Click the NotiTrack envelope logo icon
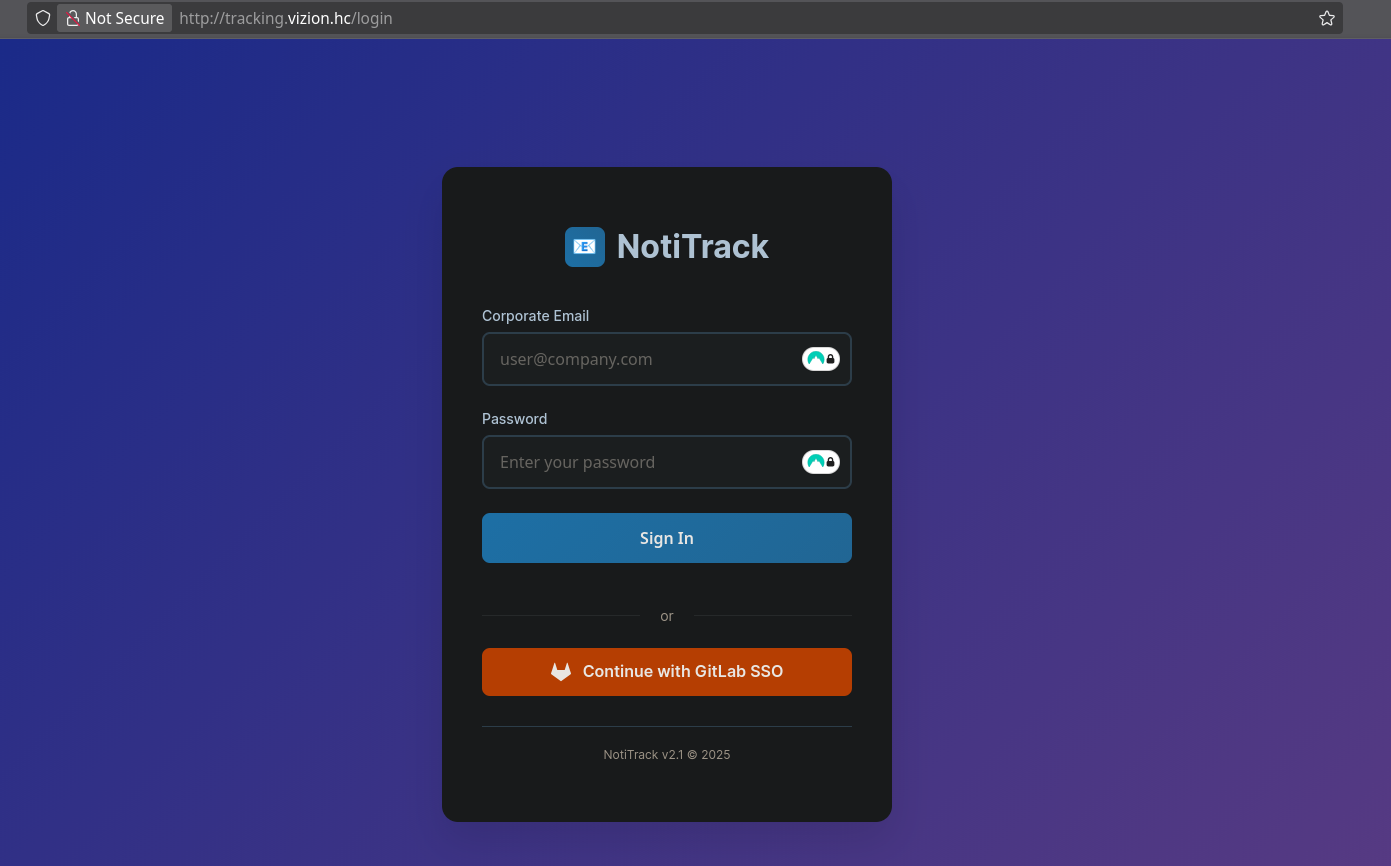Viewport: 1391px width, 866px height. coord(585,247)
